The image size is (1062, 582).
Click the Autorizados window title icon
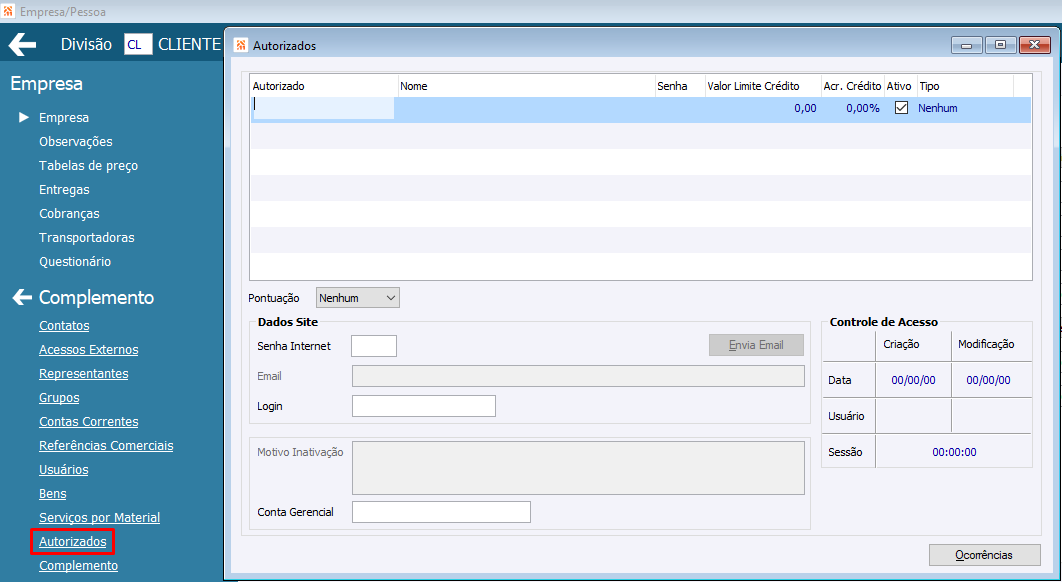click(240, 45)
